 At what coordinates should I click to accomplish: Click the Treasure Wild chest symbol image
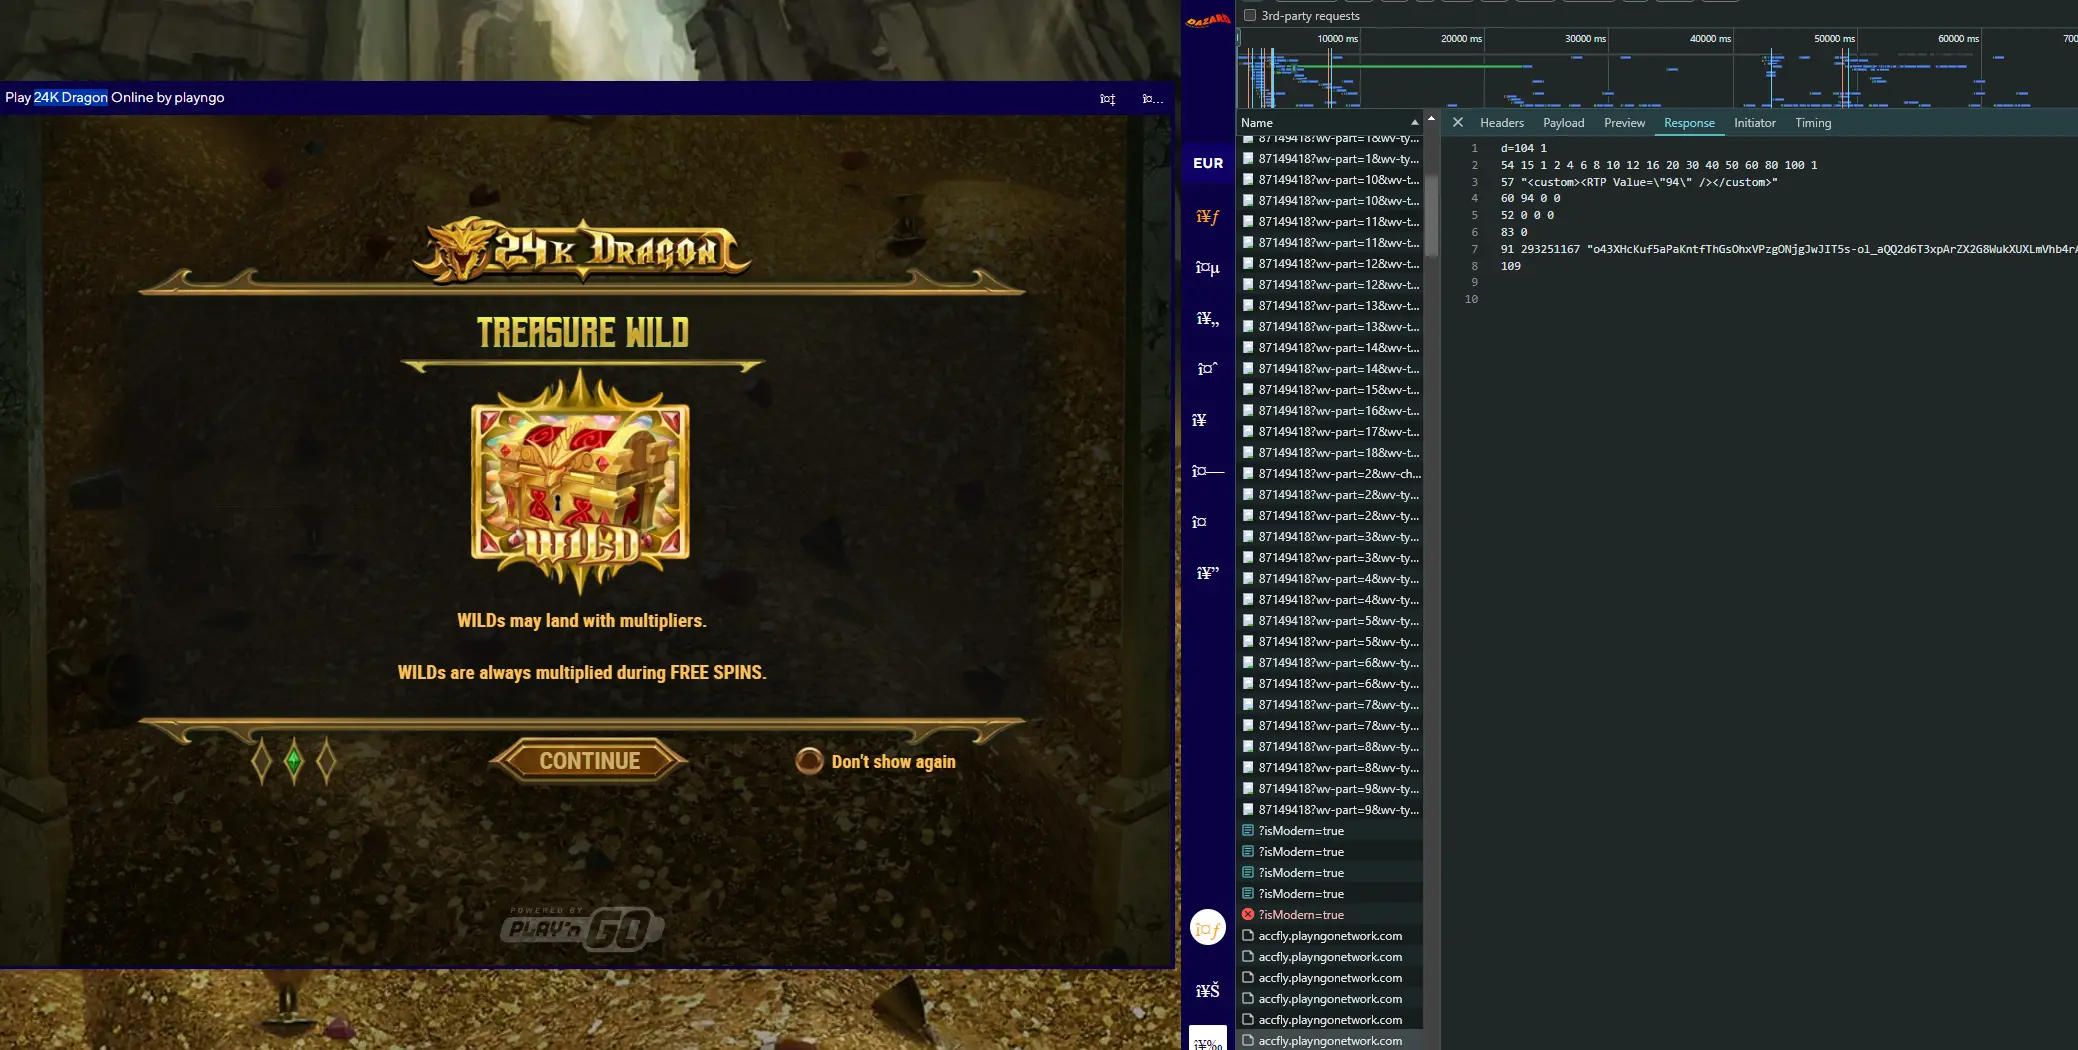581,481
